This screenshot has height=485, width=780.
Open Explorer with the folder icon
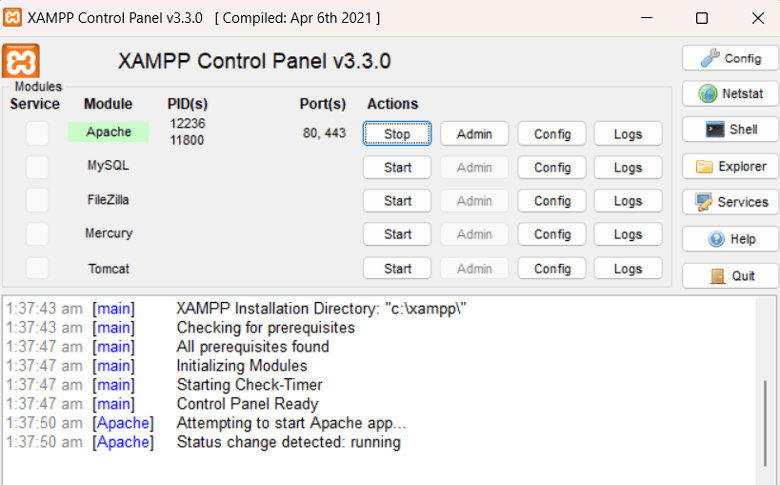coord(730,166)
